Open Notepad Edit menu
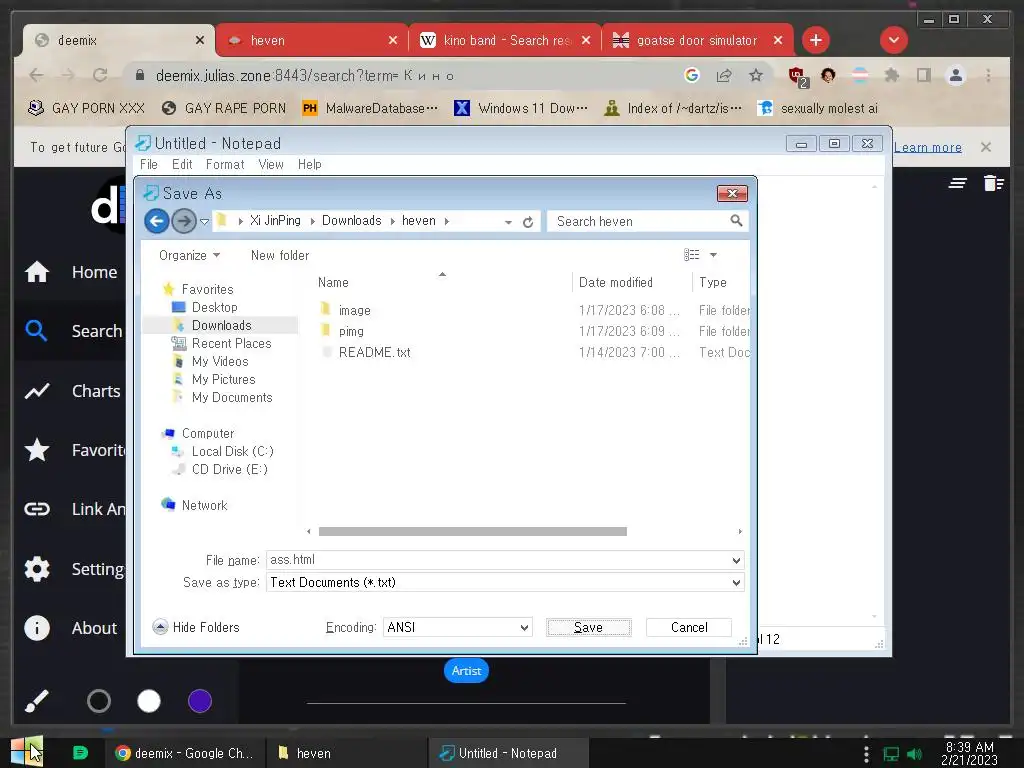Viewport: 1024px width, 768px height. click(182, 165)
